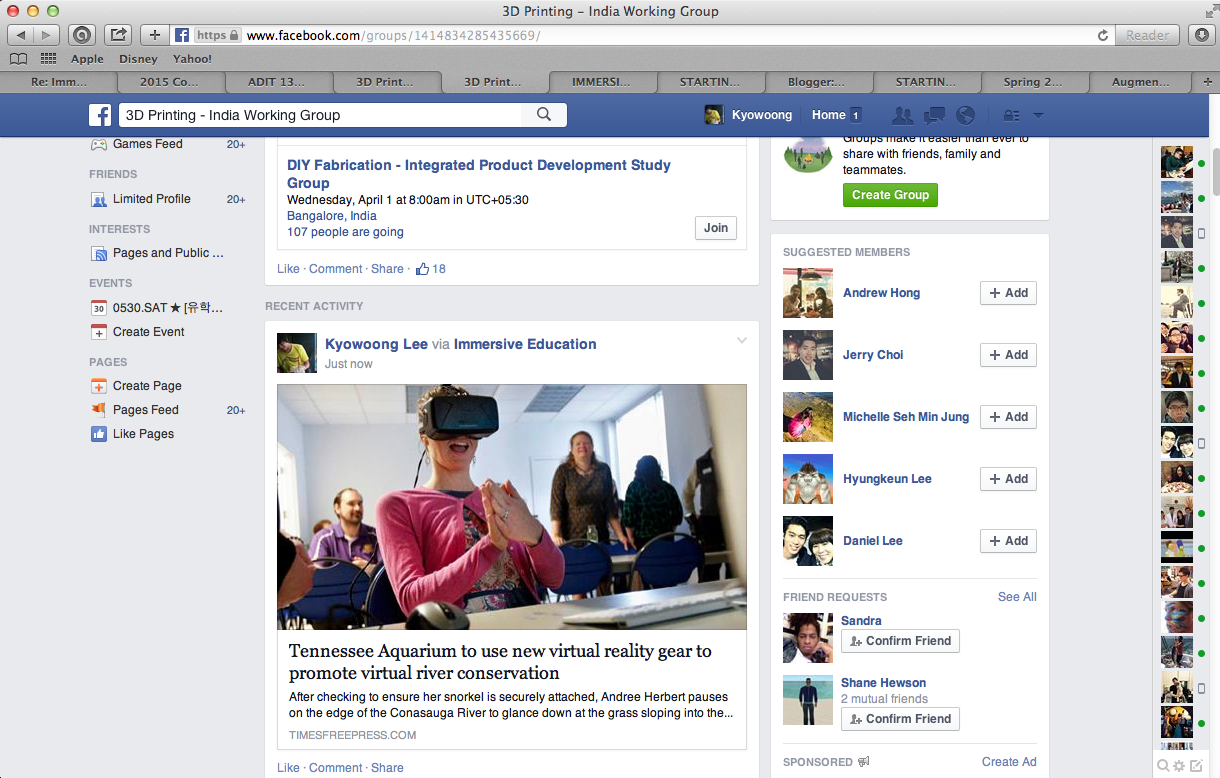Viewport: 1220px width, 778px height.
Task: Open post options chevron on Kyowoong's post
Action: [742, 341]
